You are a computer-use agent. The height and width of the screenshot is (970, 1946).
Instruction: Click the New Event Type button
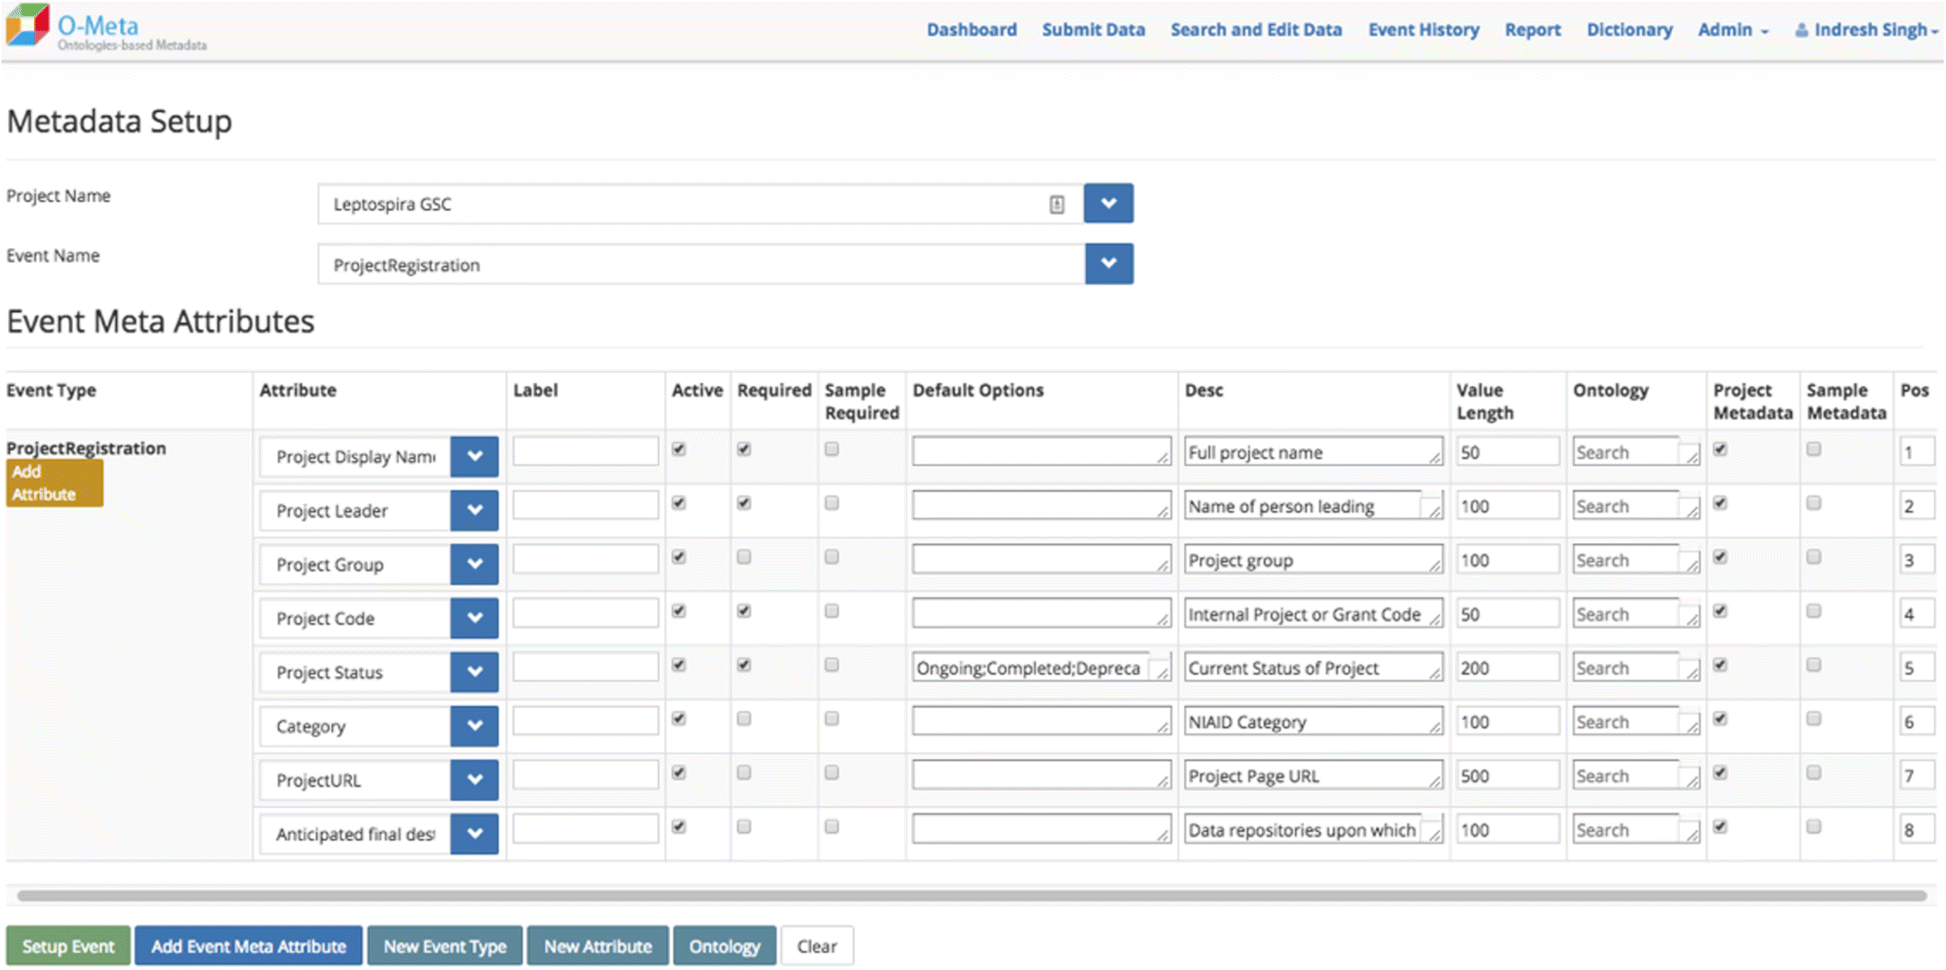coord(445,946)
